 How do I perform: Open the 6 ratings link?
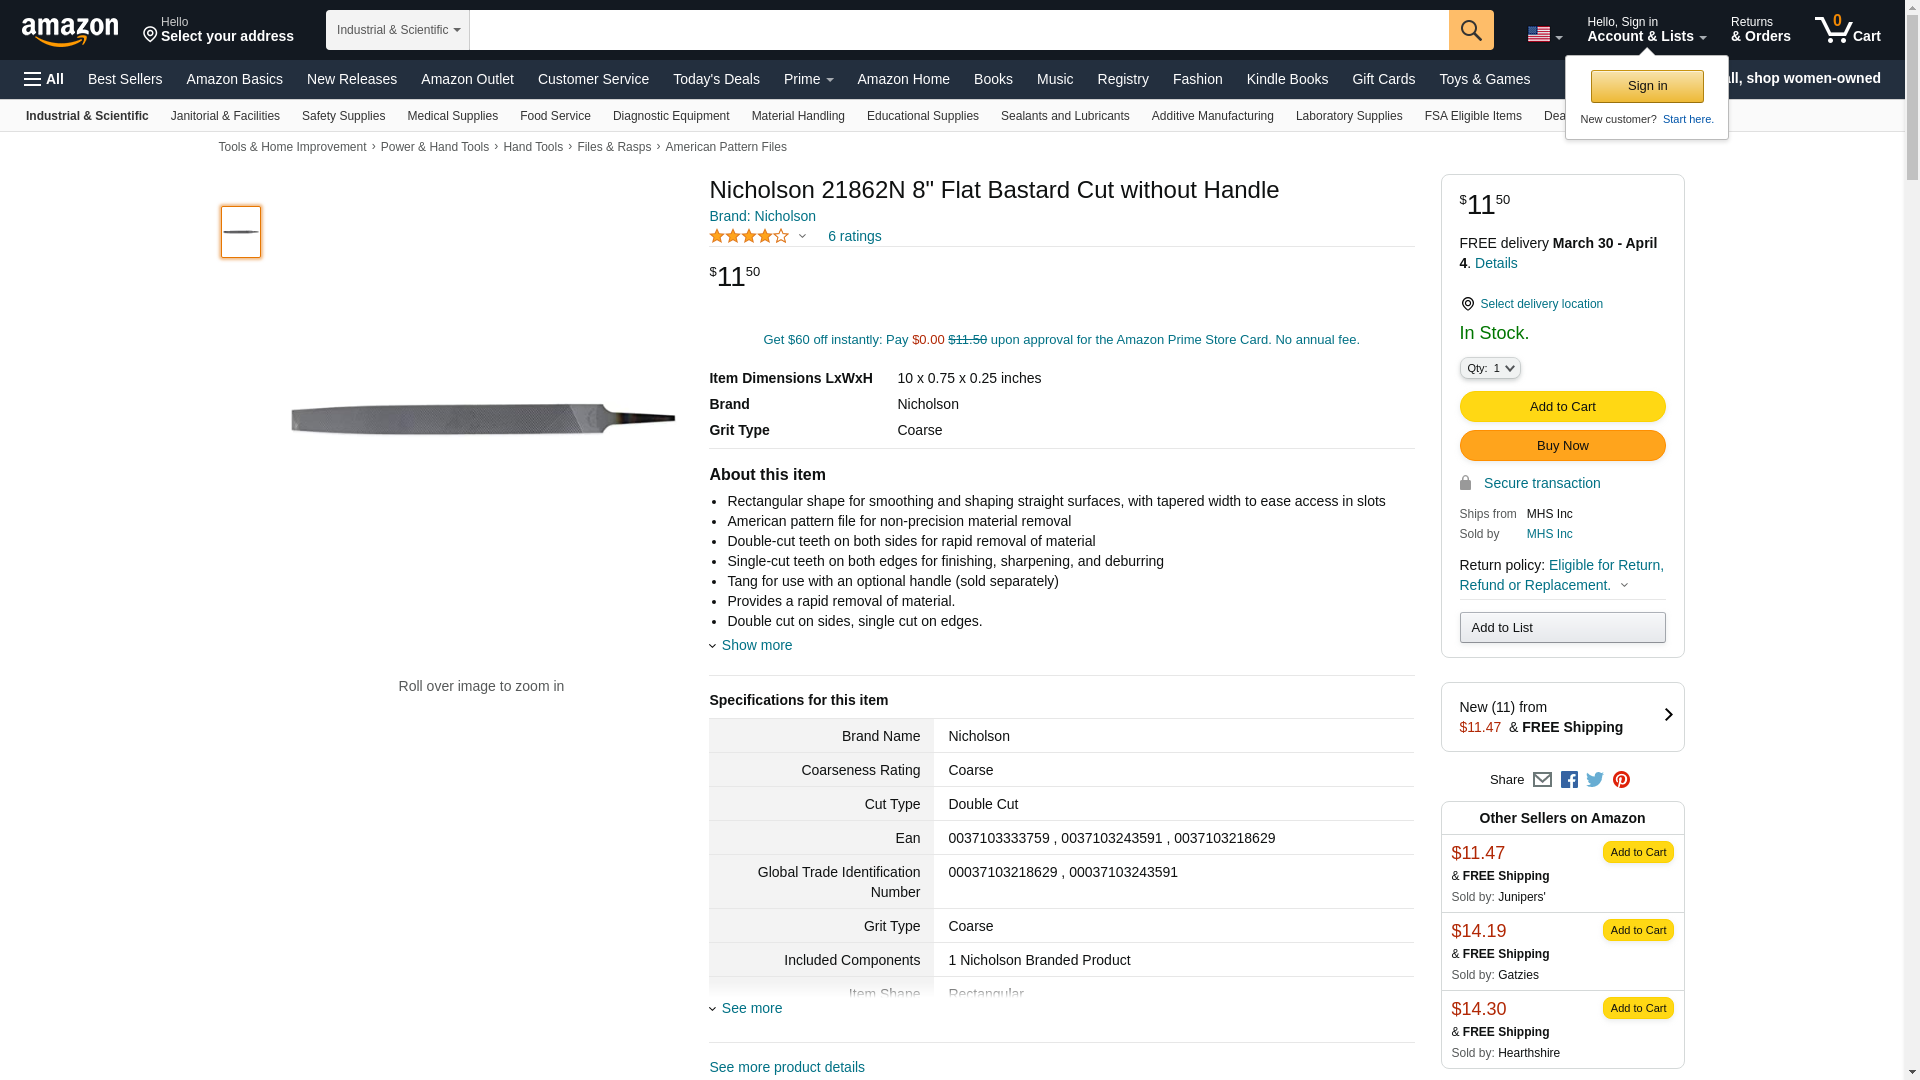[854, 236]
